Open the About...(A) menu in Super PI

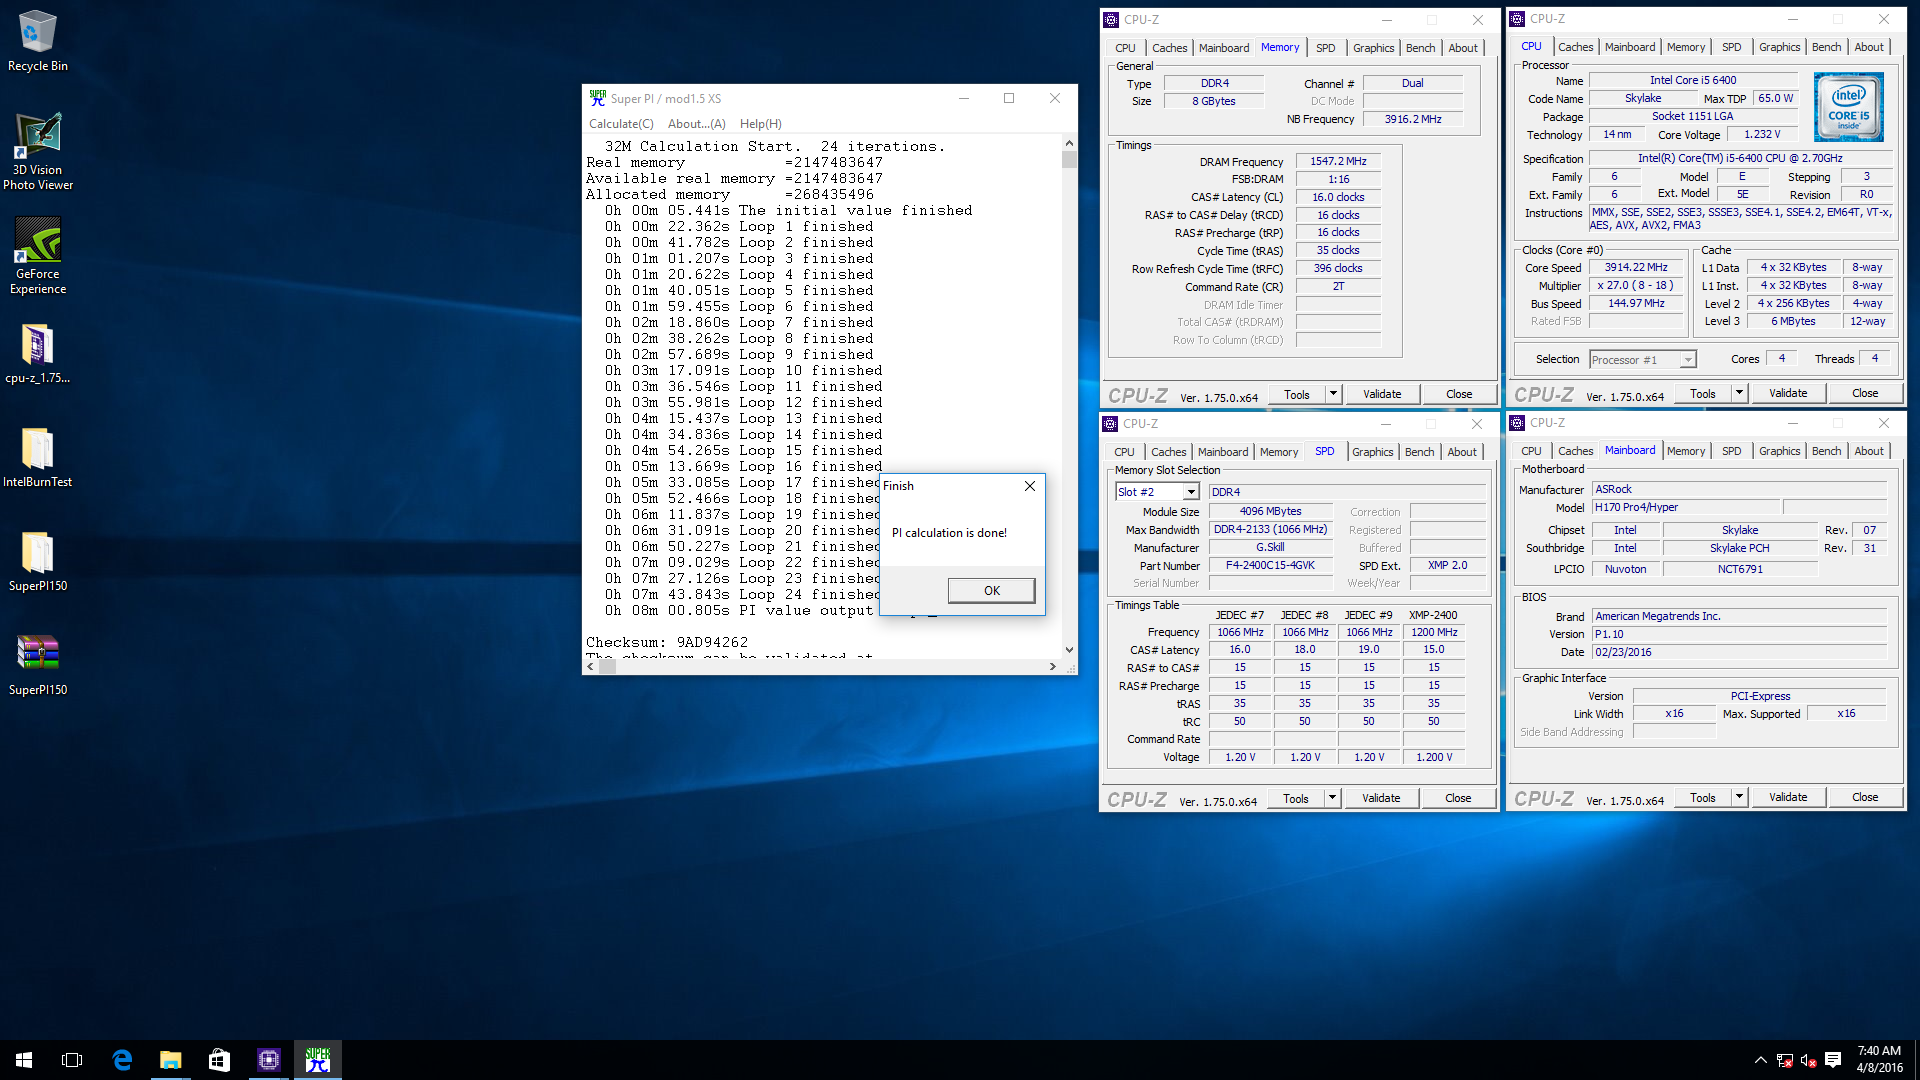tap(696, 124)
